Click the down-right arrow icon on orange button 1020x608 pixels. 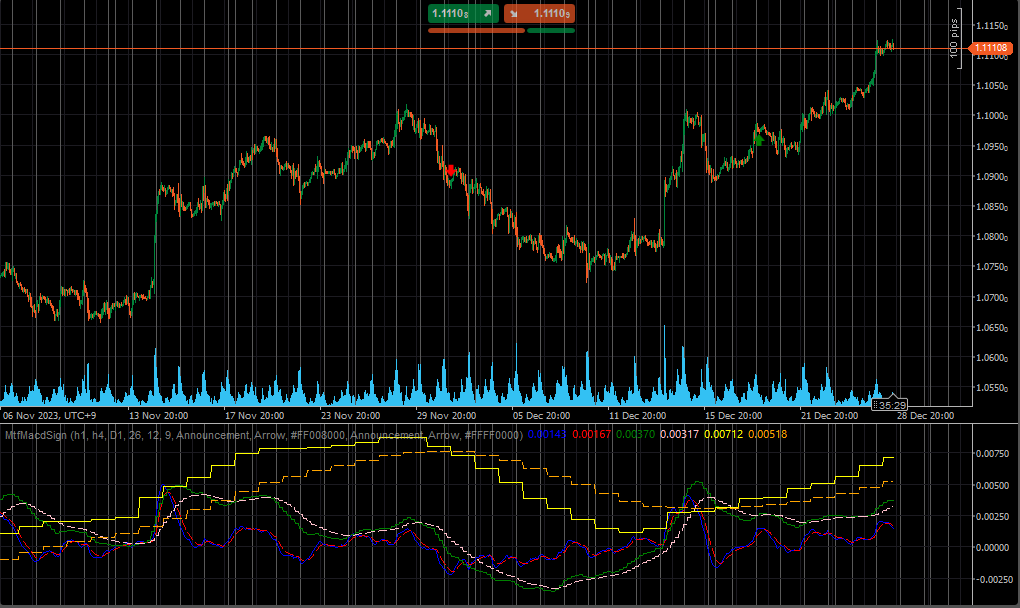[514, 14]
